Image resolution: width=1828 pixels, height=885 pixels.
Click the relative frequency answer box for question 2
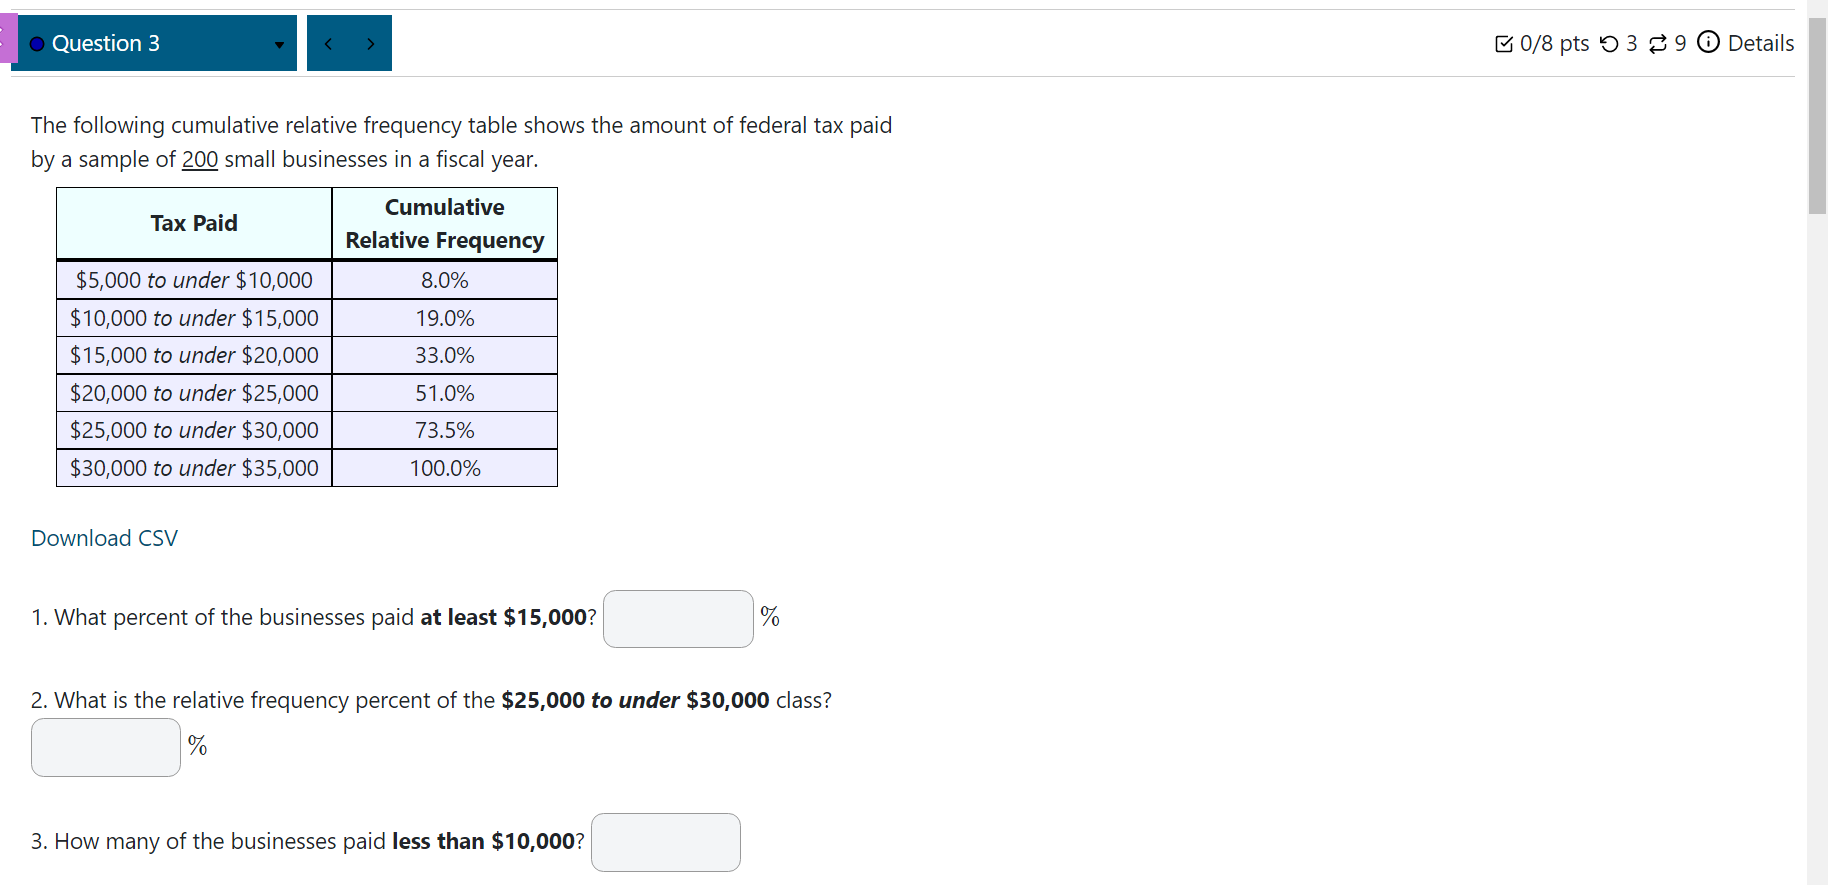[x=104, y=746]
